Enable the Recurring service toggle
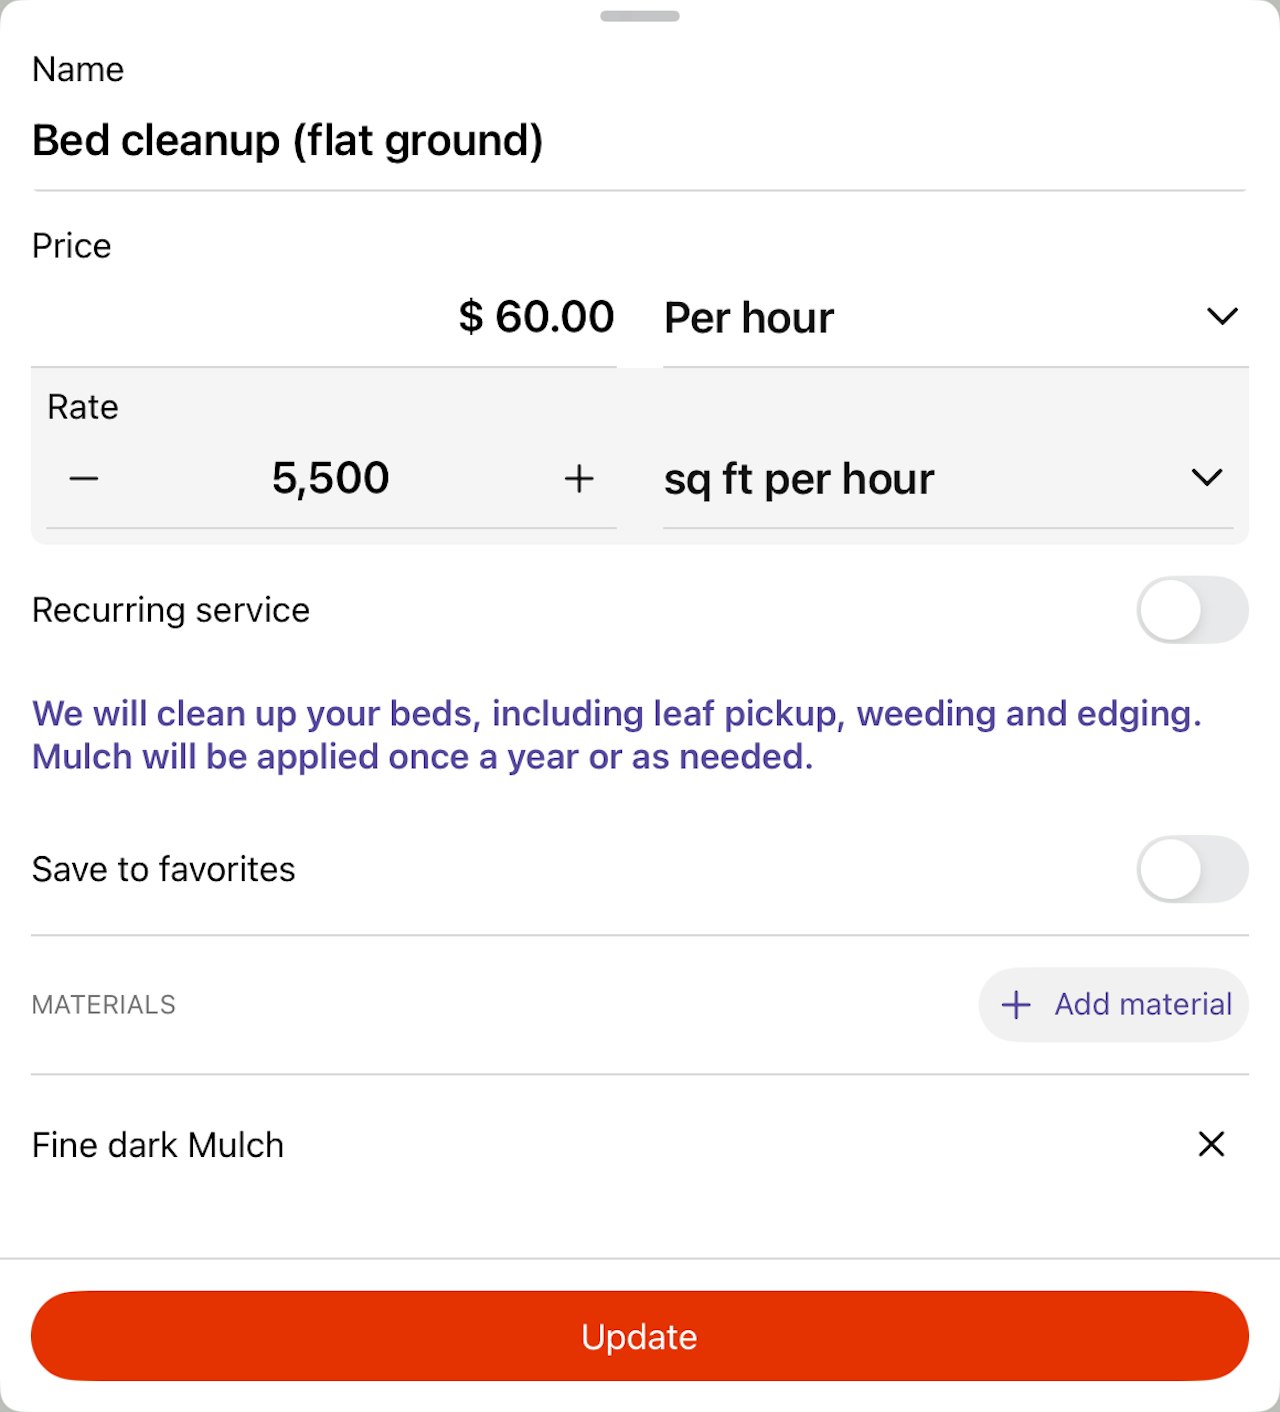This screenshot has height=1412, width=1280. (x=1192, y=610)
